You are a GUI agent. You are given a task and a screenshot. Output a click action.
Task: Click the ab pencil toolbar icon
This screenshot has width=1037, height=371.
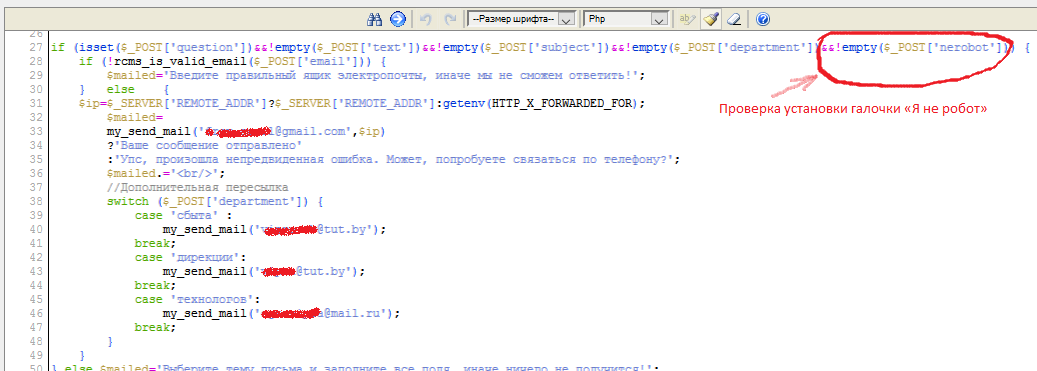687,19
